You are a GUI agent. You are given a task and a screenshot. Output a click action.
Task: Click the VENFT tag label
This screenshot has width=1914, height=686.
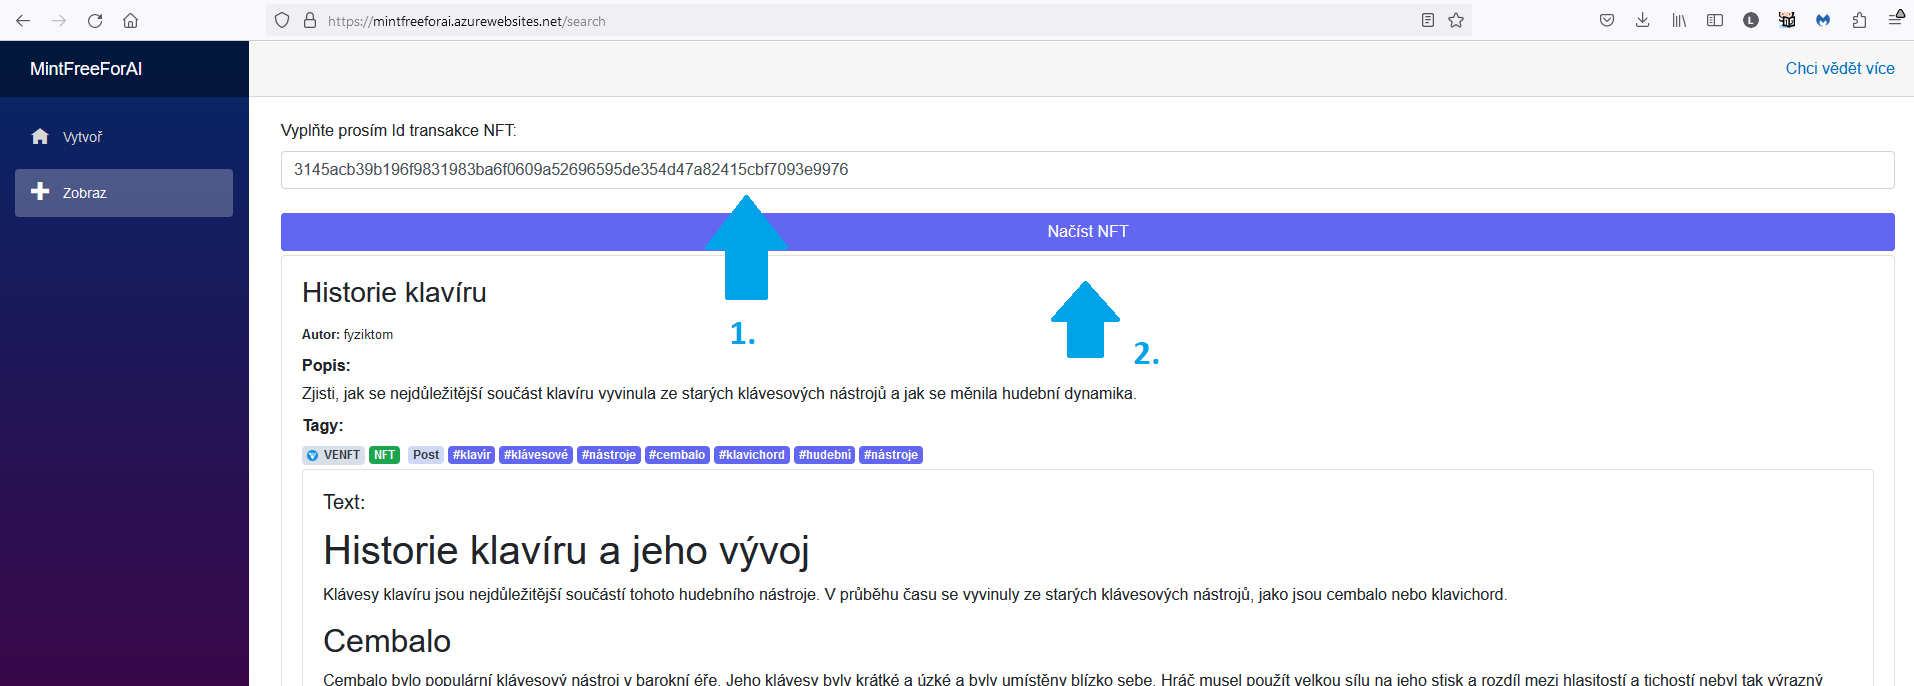click(342, 455)
